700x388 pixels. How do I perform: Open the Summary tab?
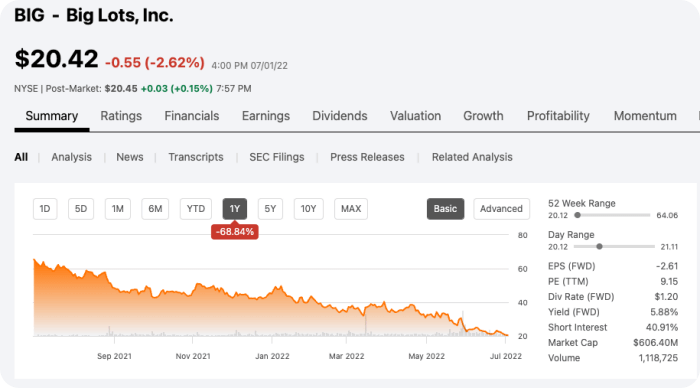pos(52,116)
